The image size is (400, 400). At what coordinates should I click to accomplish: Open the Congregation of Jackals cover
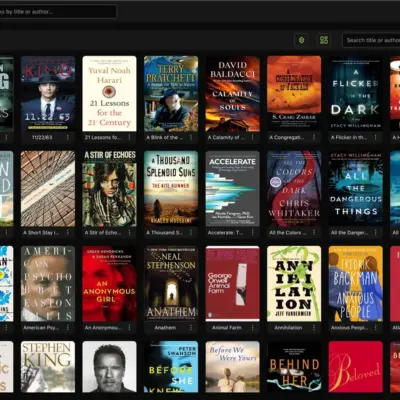pos(294,94)
